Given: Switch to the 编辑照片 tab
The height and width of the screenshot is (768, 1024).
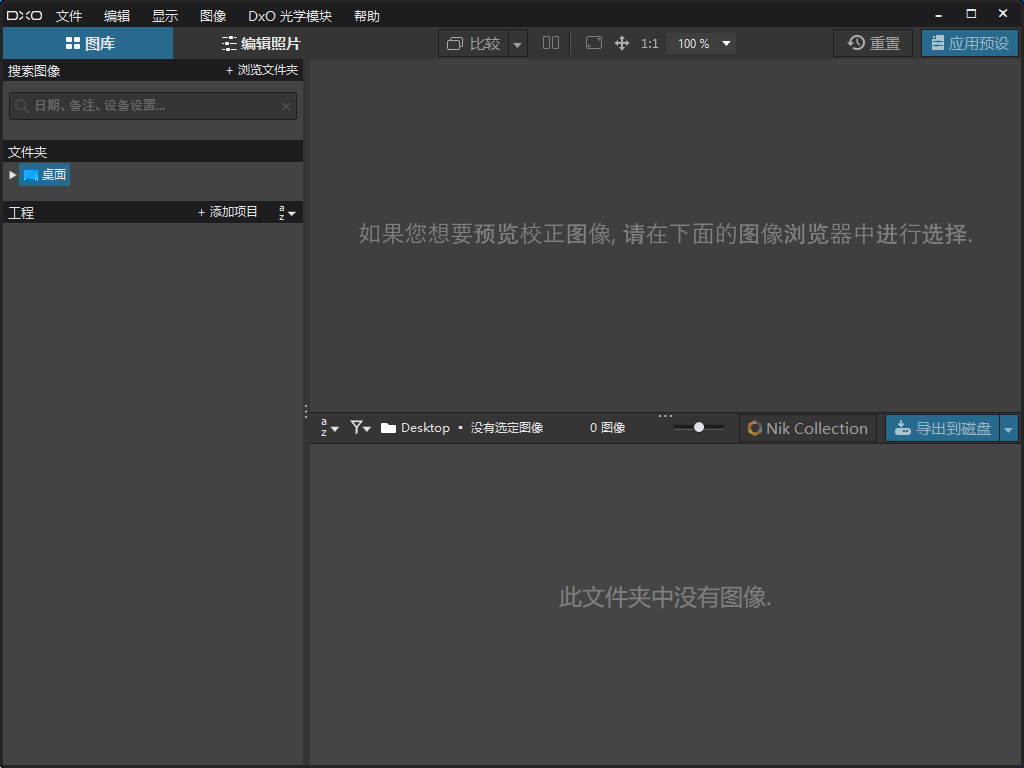Looking at the screenshot, I should click(260, 43).
